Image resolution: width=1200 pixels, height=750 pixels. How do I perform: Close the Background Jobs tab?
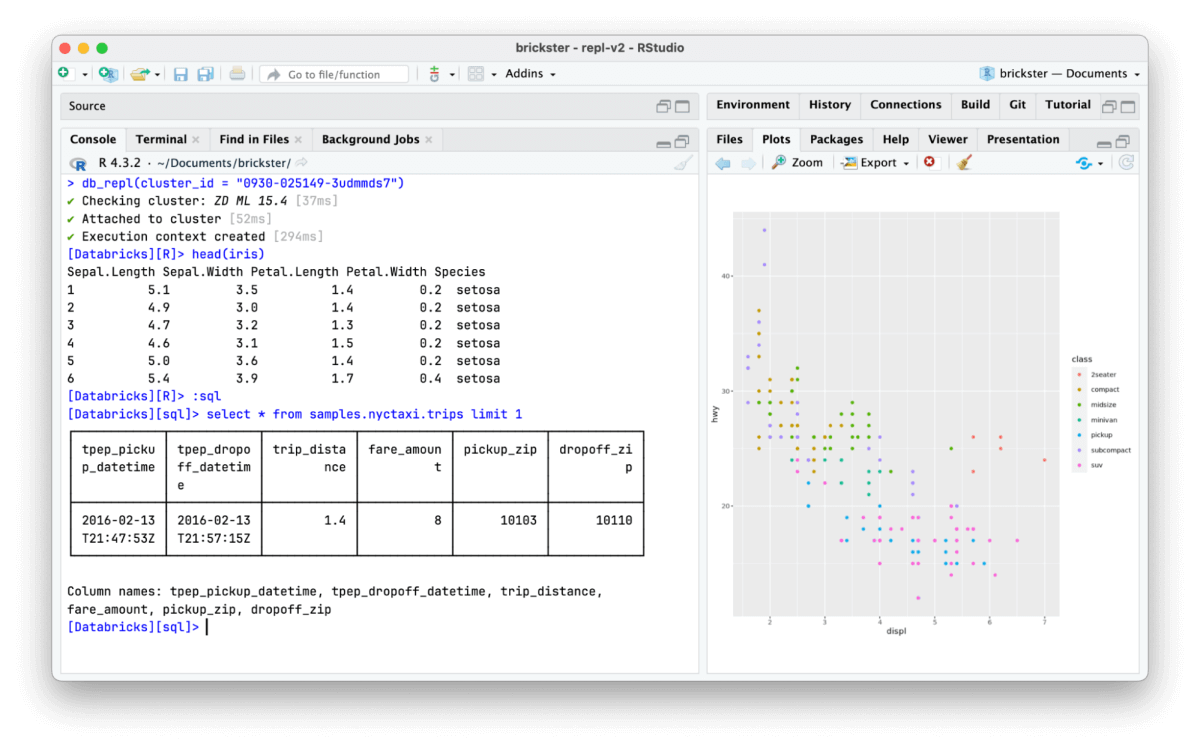[429, 140]
